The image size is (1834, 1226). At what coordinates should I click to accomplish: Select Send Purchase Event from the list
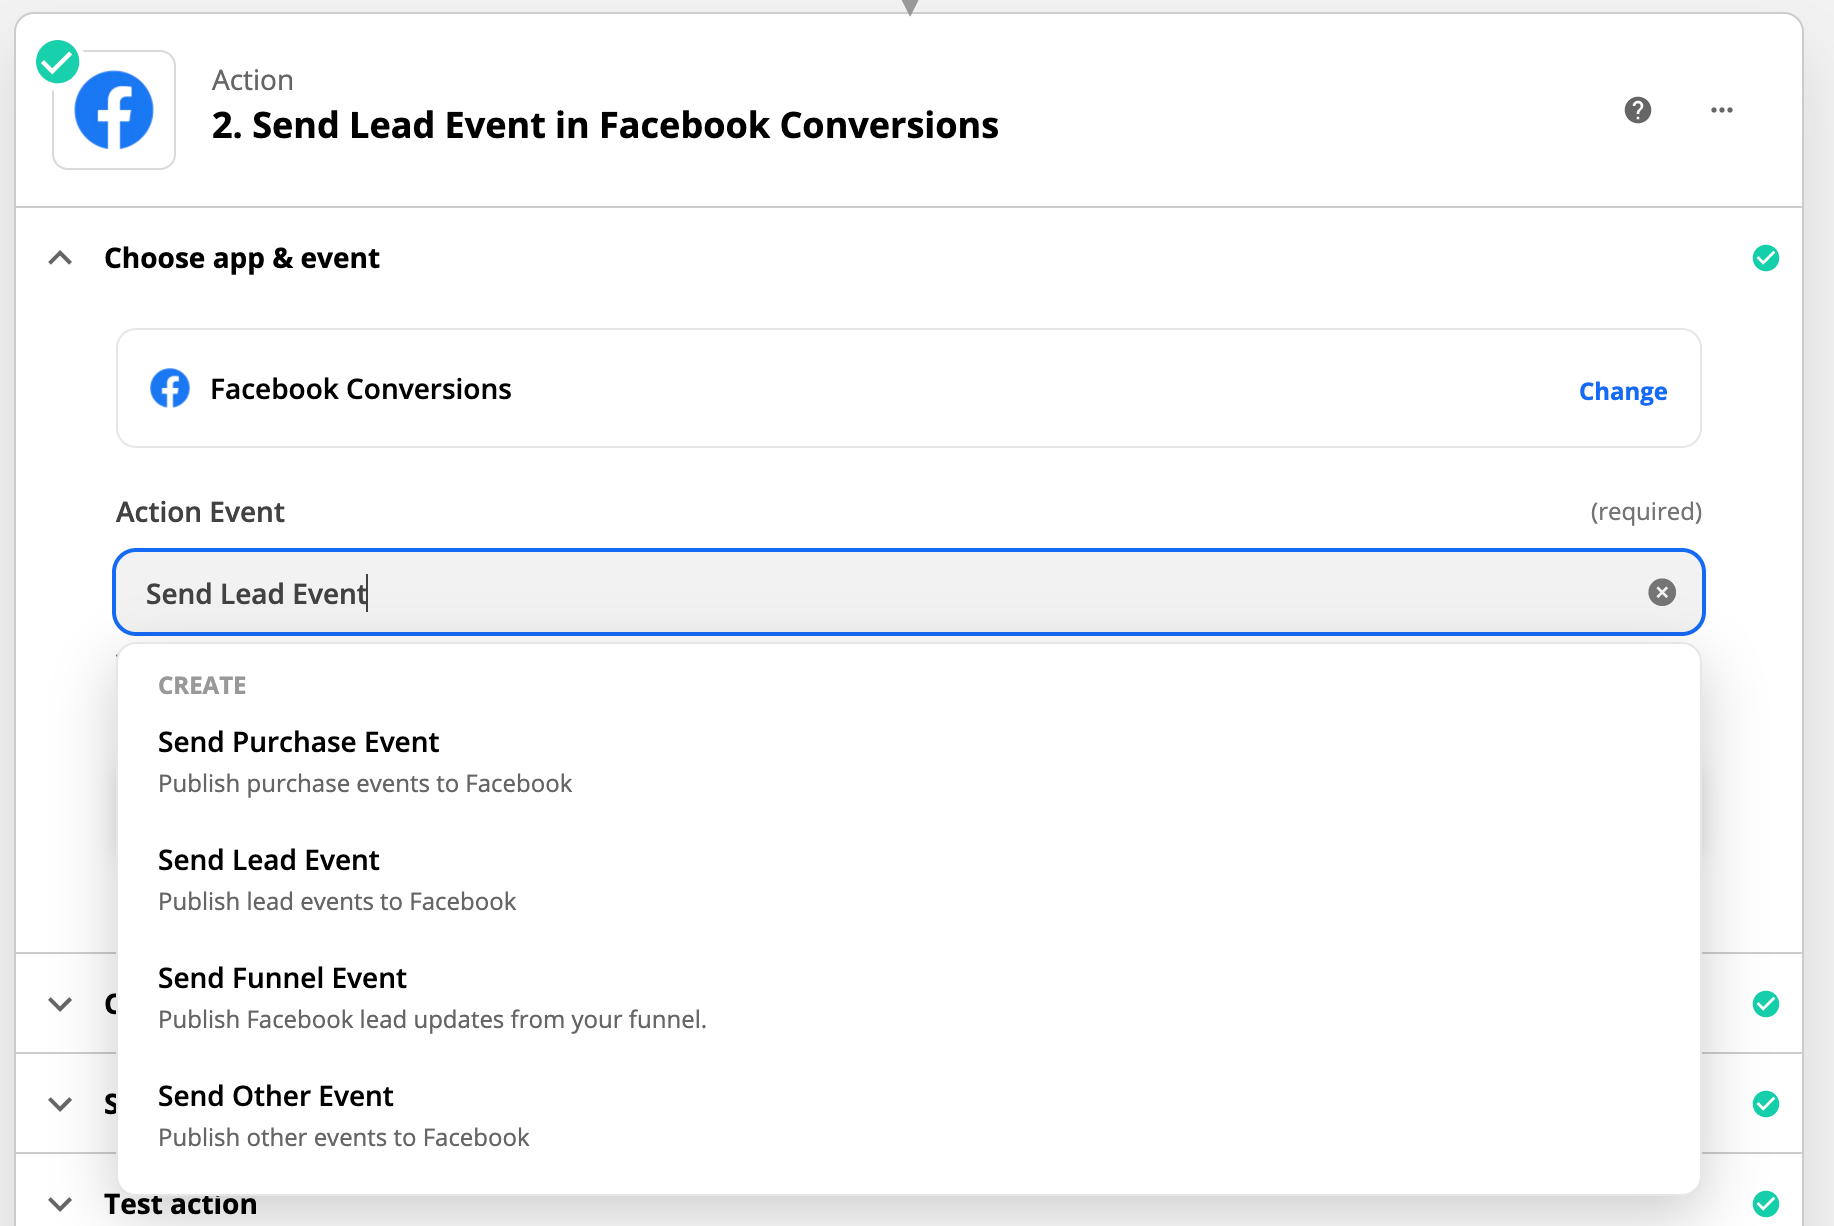click(298, 741)
